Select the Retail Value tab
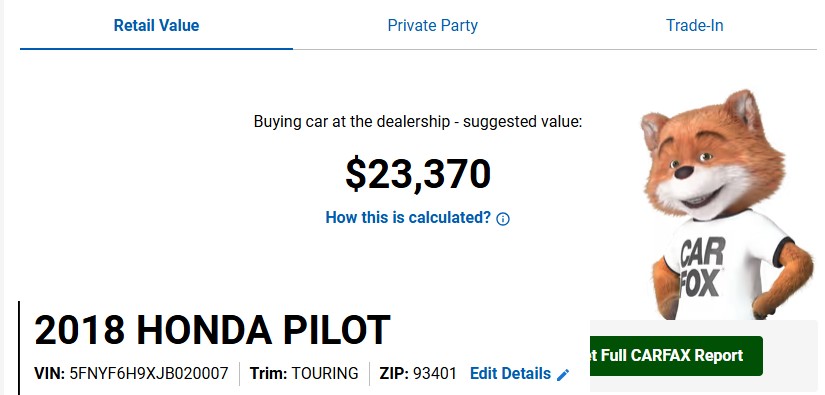This screenshot has height=395, width=825. [x=156, y=25]
